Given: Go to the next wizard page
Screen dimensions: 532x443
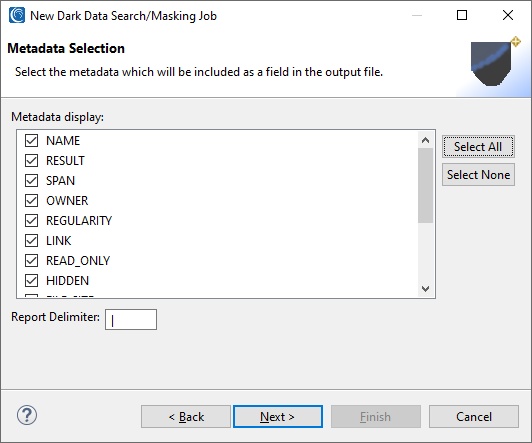Looking at the screenshot, I should (x=278, y=417).
